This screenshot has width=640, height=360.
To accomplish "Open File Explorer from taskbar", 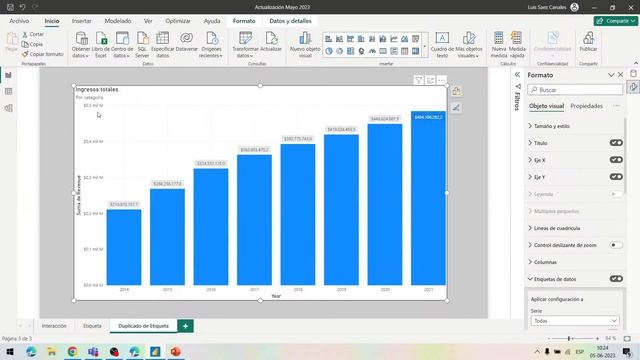I will click(x=51, y=351).
